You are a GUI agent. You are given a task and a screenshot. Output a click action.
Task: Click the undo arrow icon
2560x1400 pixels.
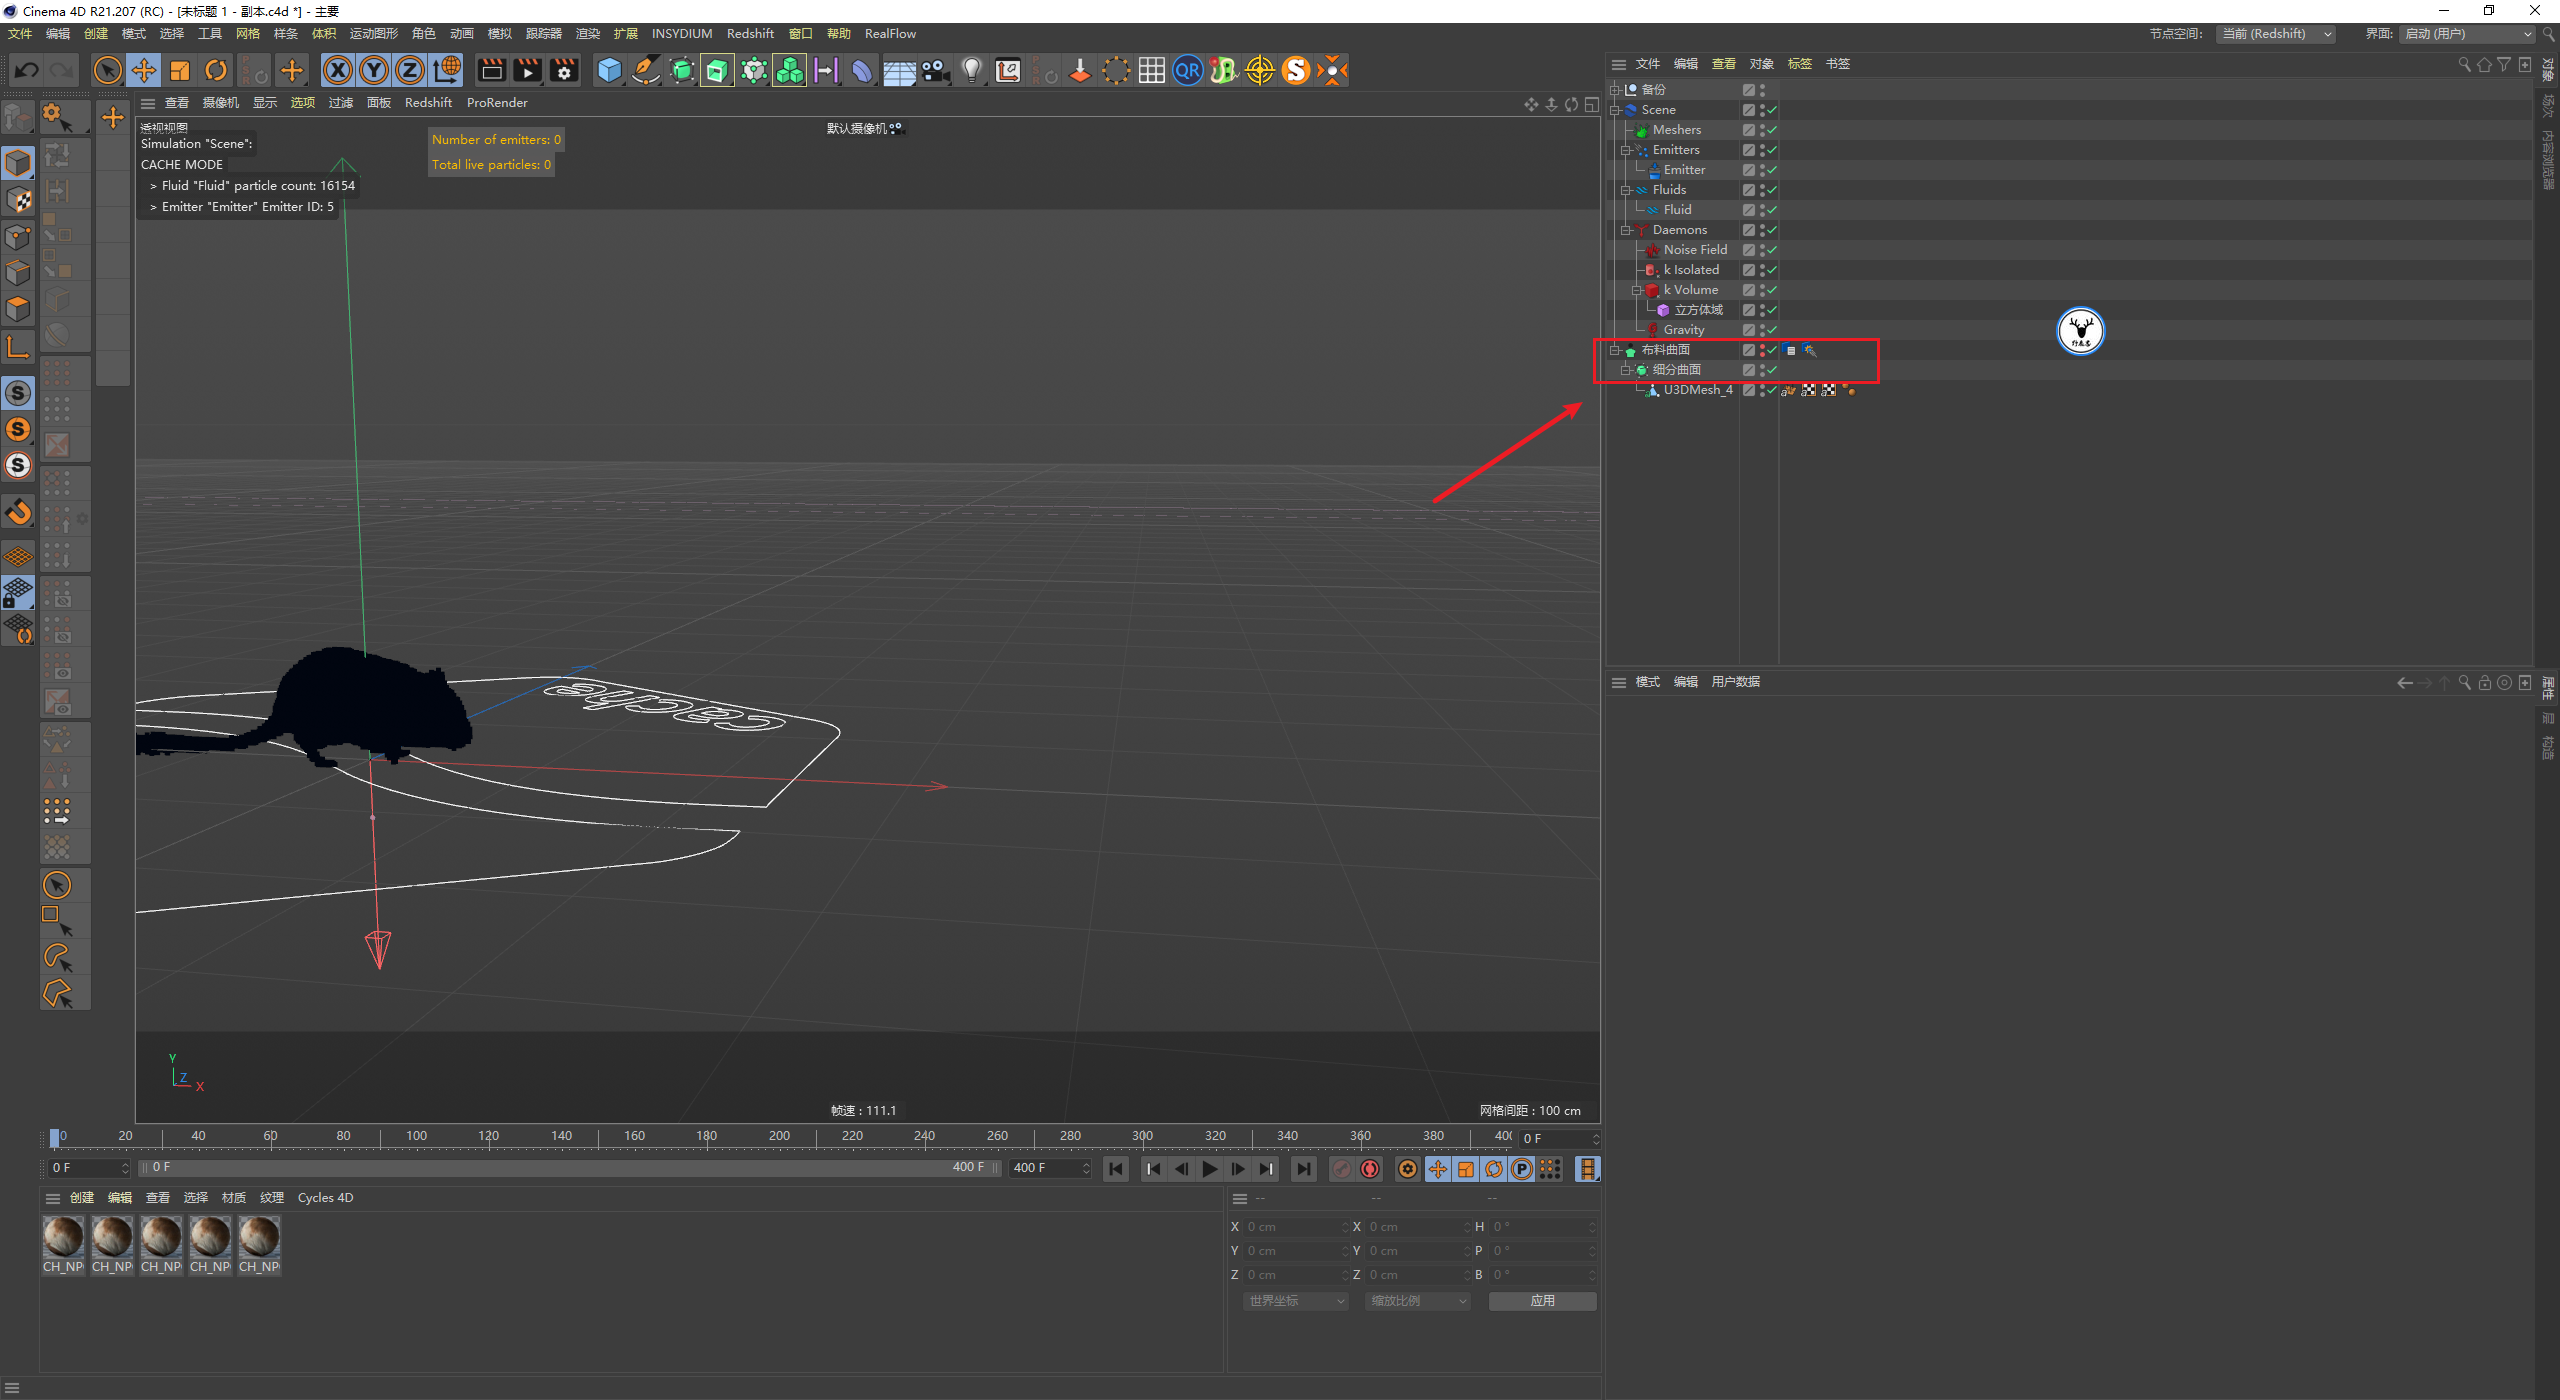click(27, 70)
